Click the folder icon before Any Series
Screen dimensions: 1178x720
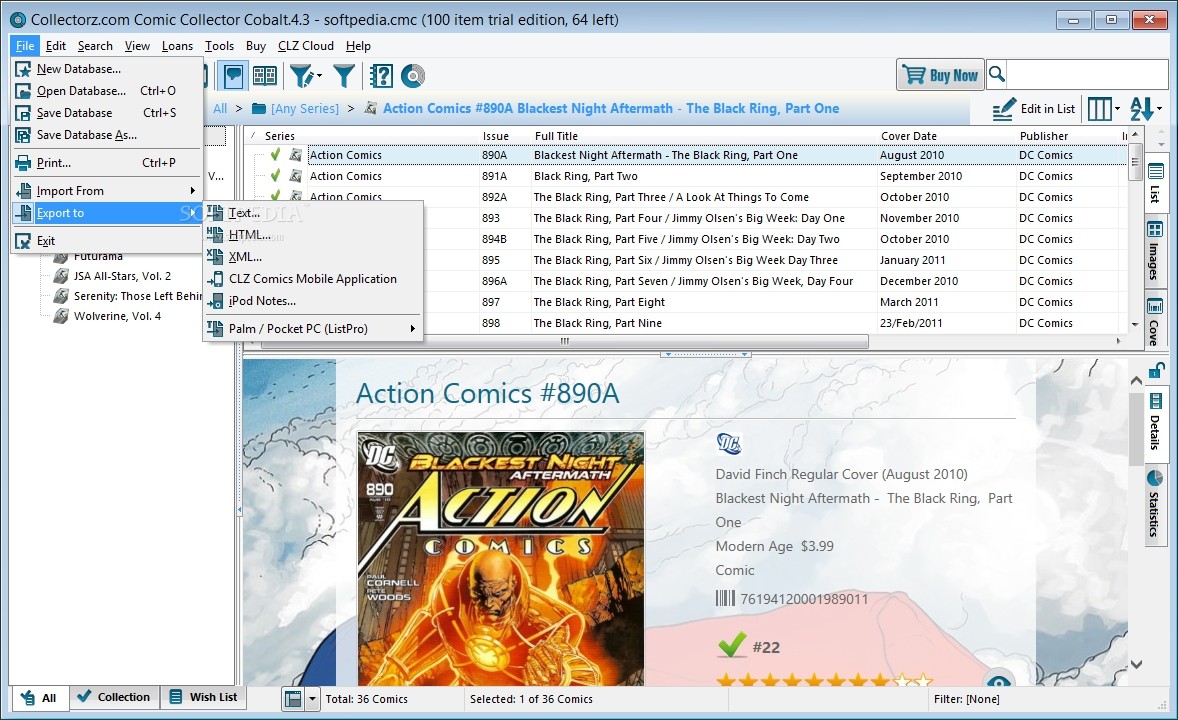click(x=259, y=108)
